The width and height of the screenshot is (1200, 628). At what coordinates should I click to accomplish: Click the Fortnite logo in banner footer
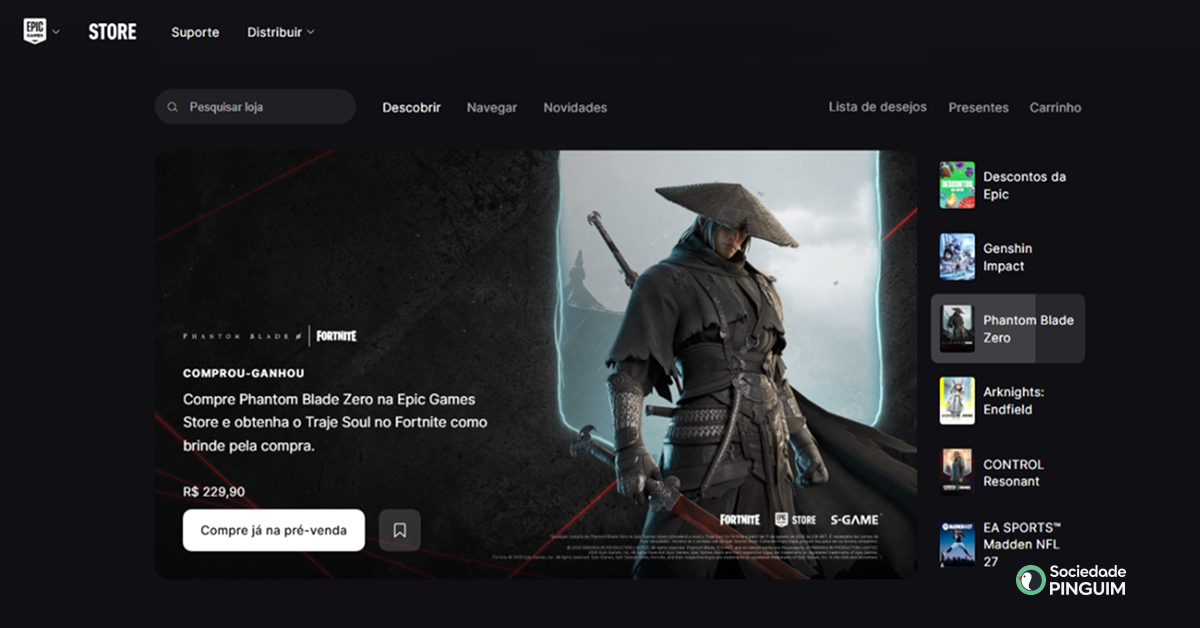(740, 520)
